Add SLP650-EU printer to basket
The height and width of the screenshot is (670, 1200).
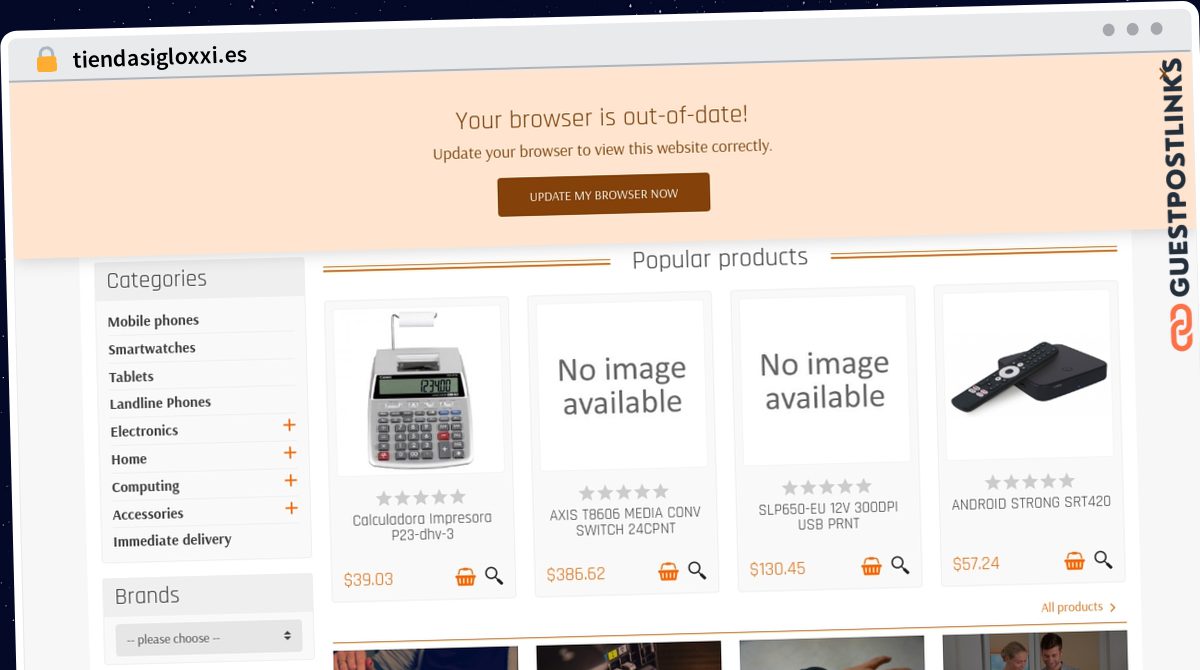click(871, 567)
